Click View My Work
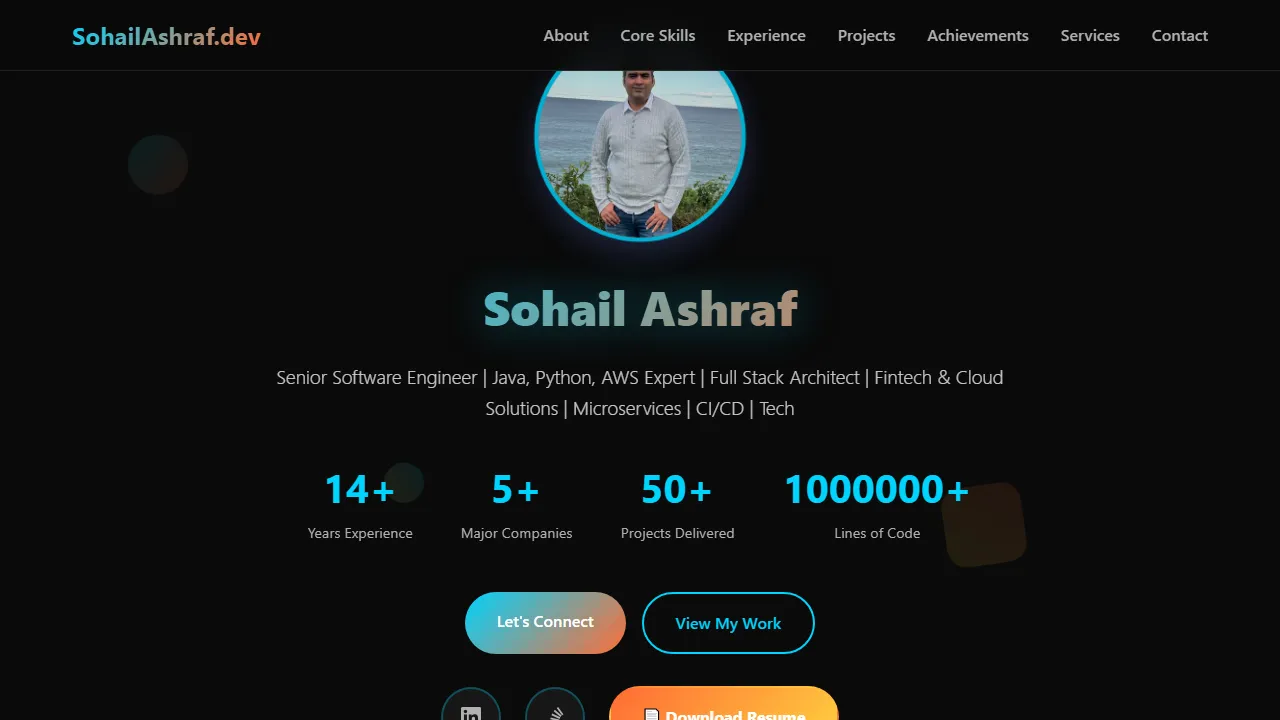 coord(728,622)
